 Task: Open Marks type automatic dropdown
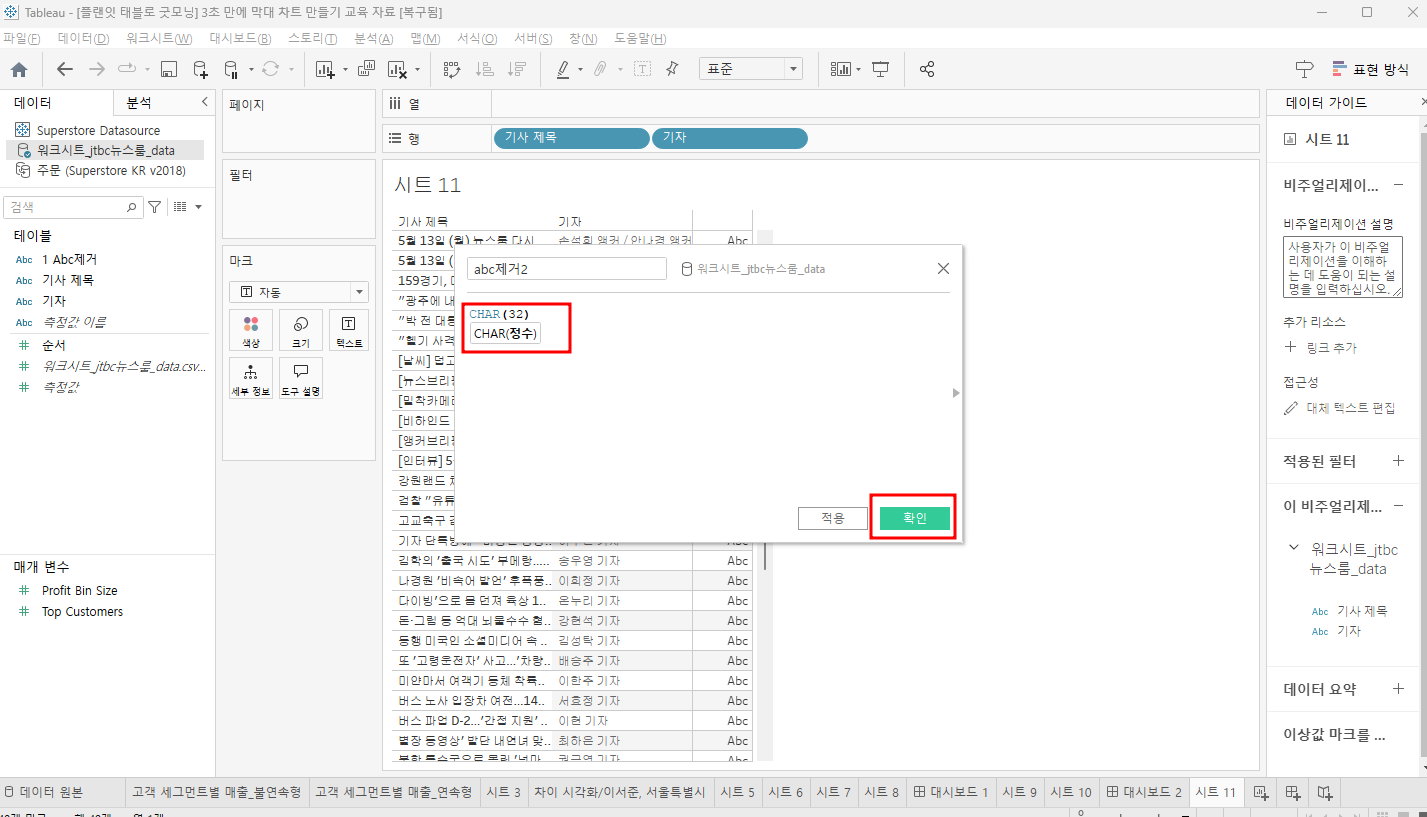coord(299,292)
